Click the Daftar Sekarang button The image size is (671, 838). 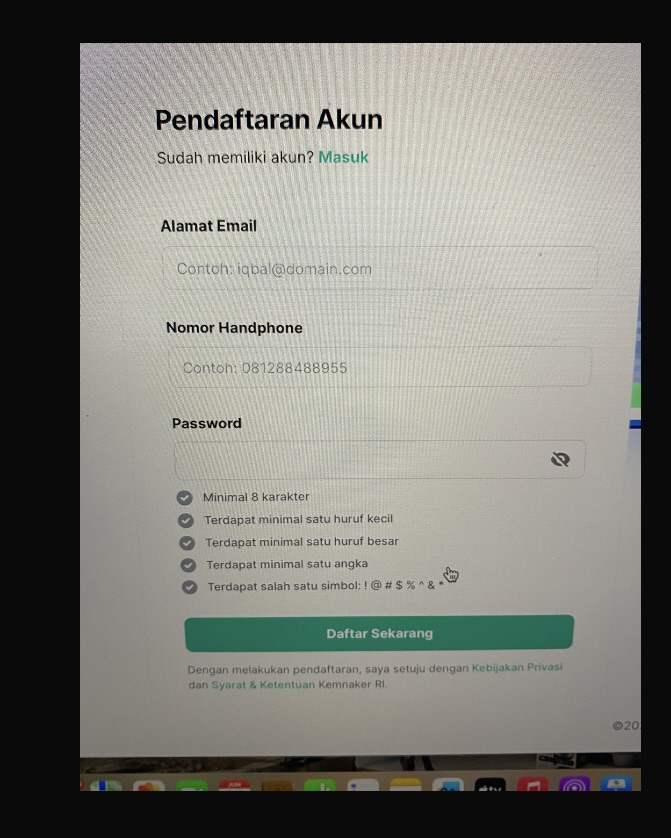379,633
